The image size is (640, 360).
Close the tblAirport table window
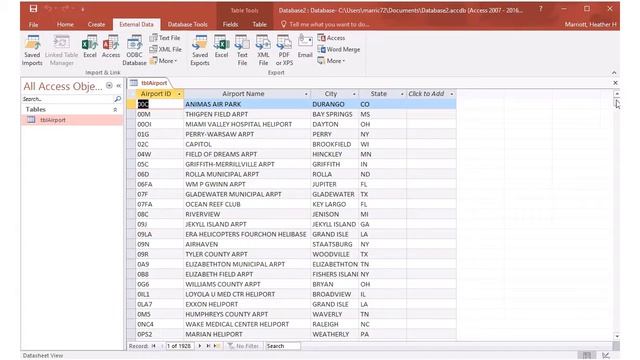click(615, 83)
